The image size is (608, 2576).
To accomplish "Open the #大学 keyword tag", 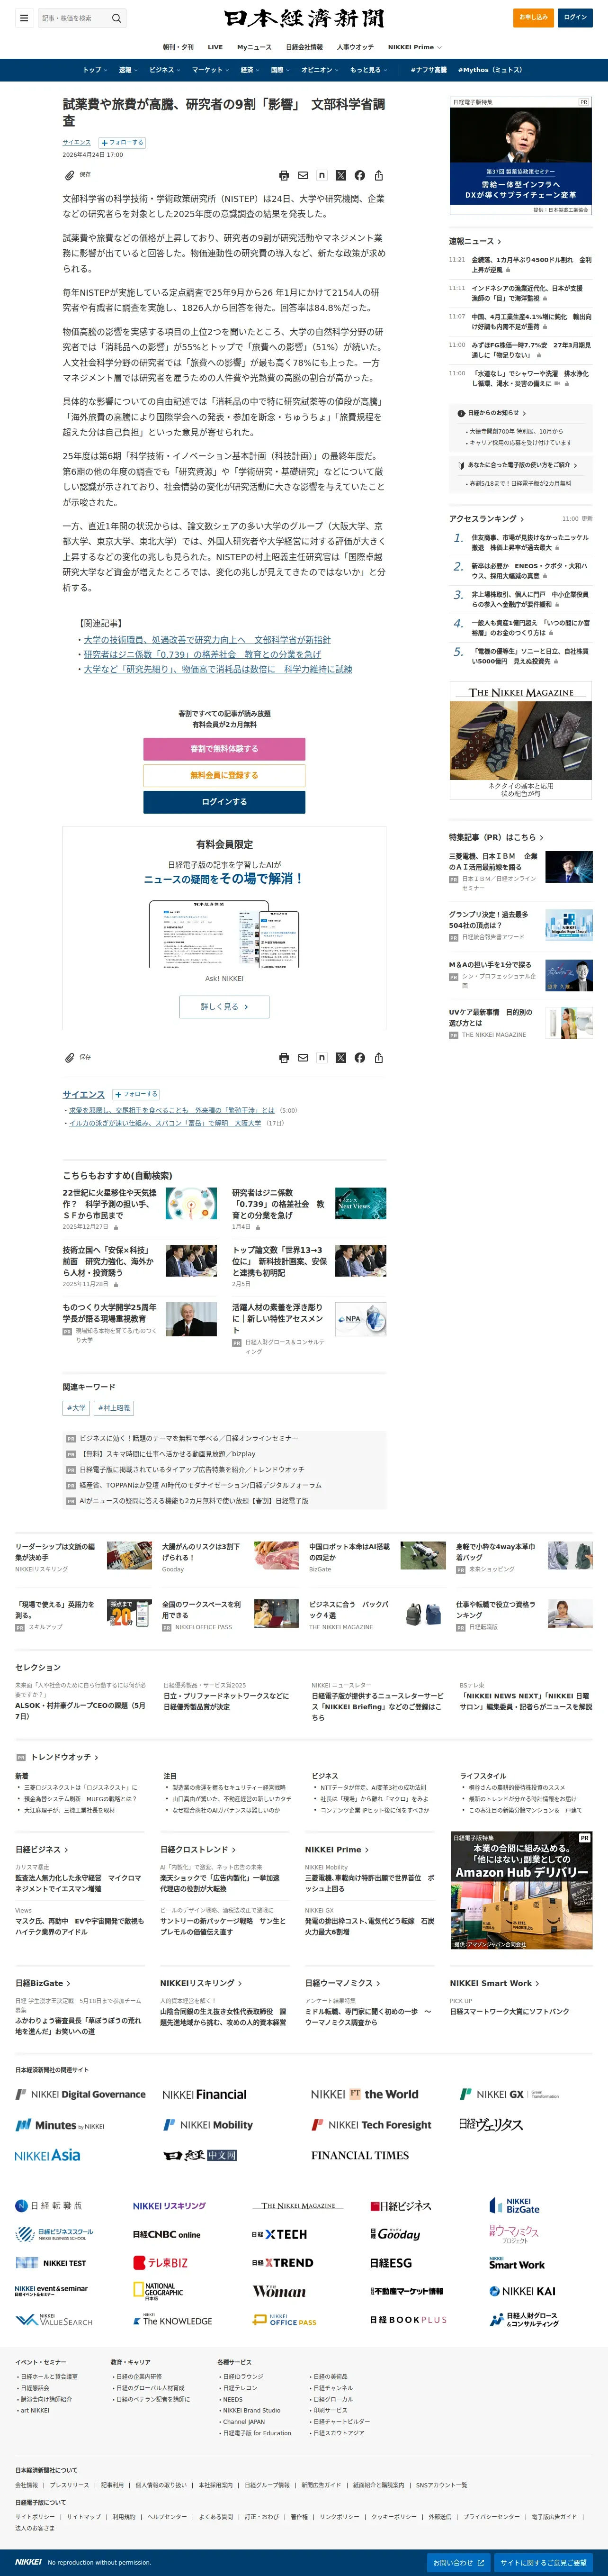I will 76,1408.
